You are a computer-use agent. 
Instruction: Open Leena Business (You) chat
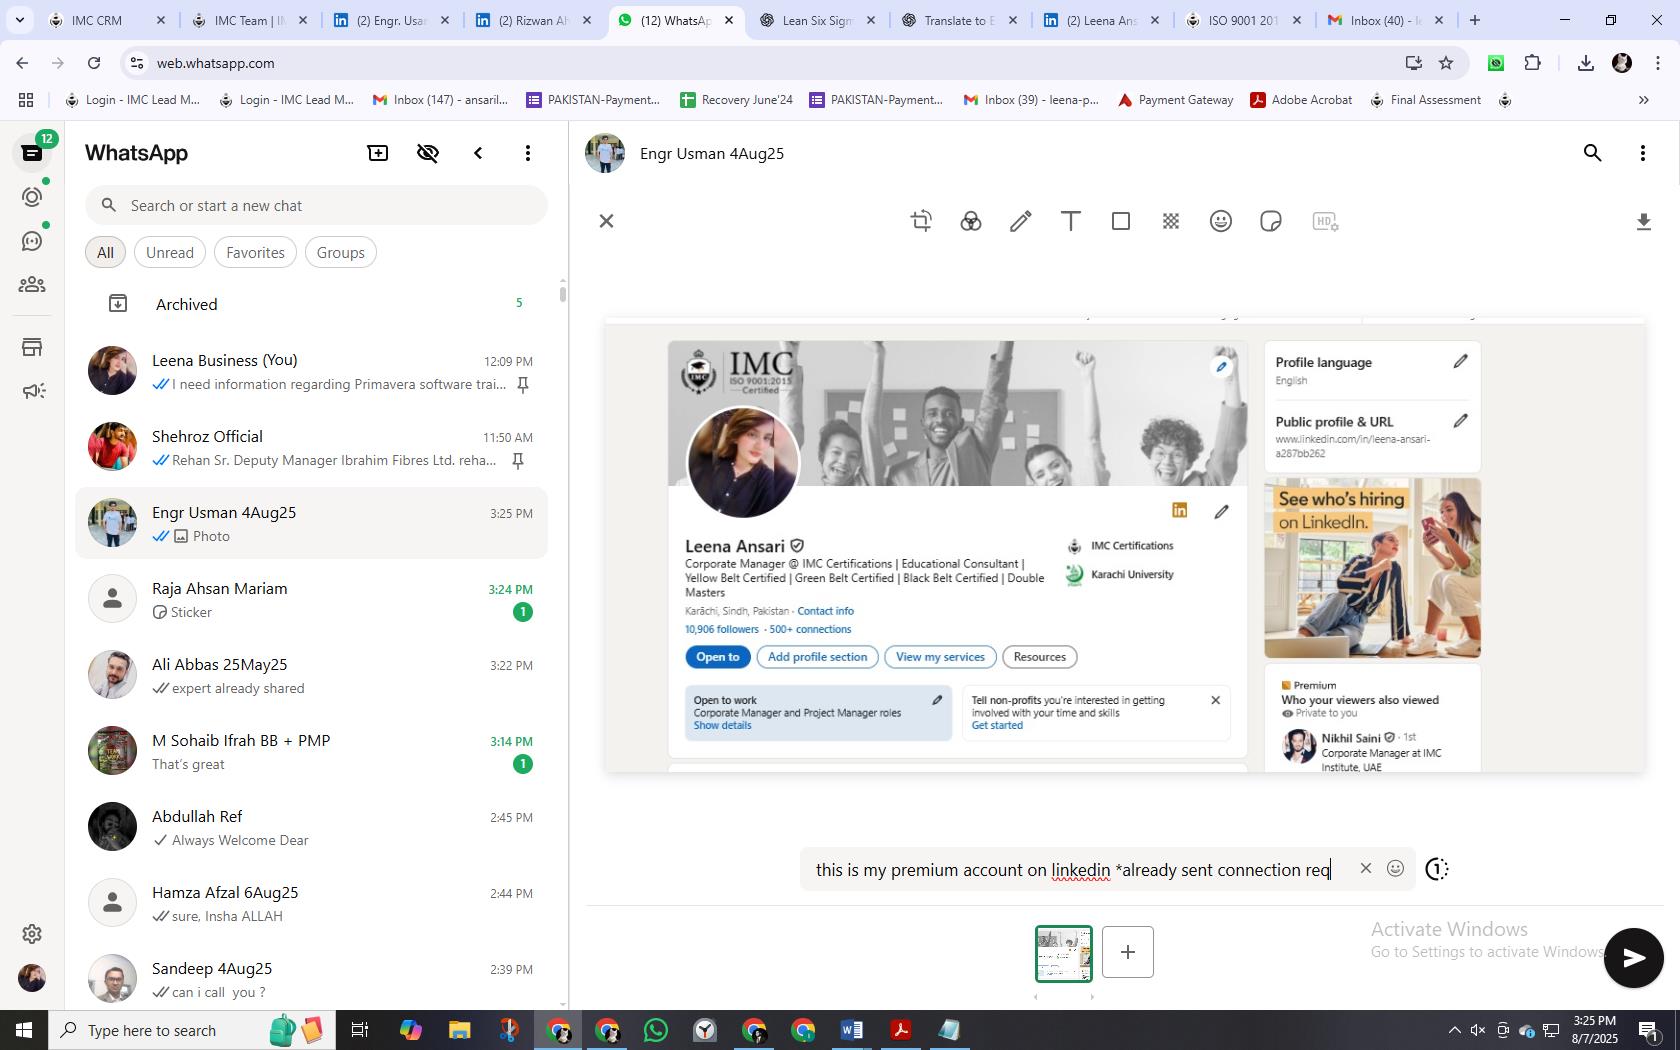pyautogui.click(x=311, y=372)
